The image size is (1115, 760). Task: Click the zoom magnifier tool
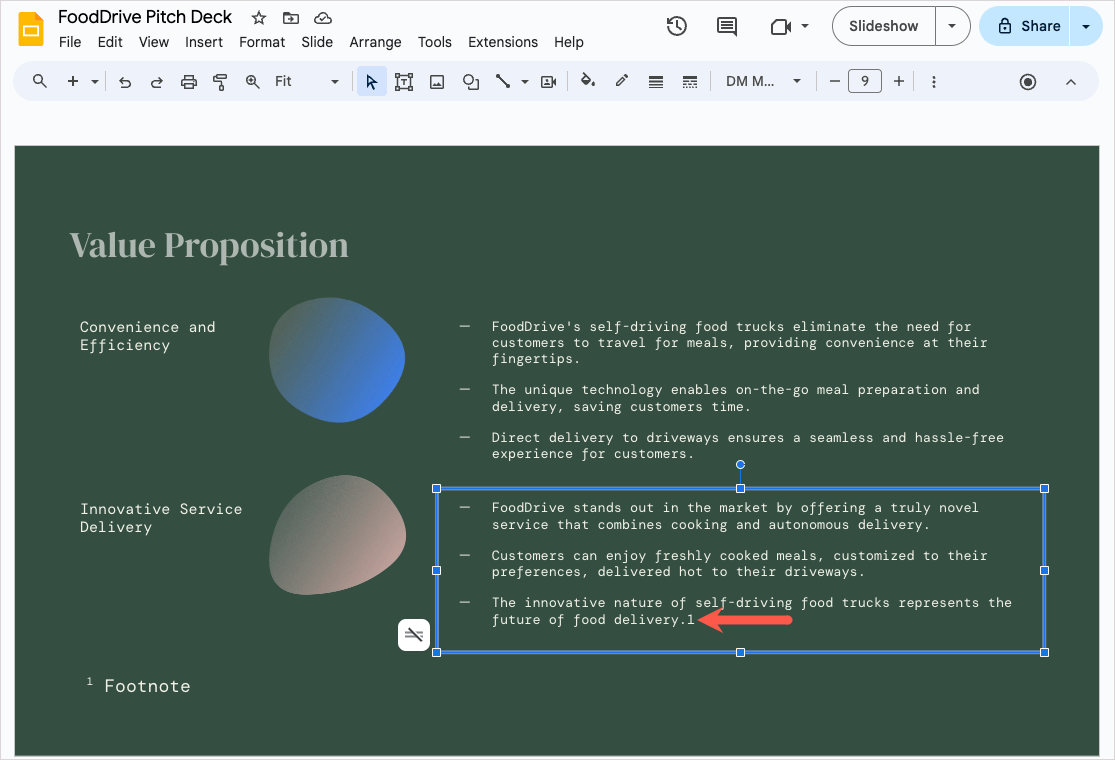(252, 82)
